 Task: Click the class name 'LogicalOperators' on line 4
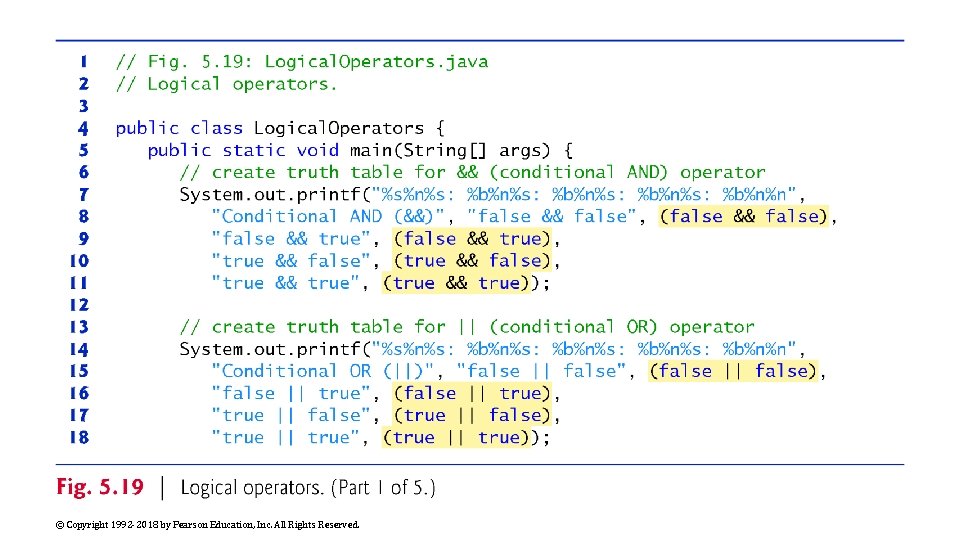tap(339, 129)
